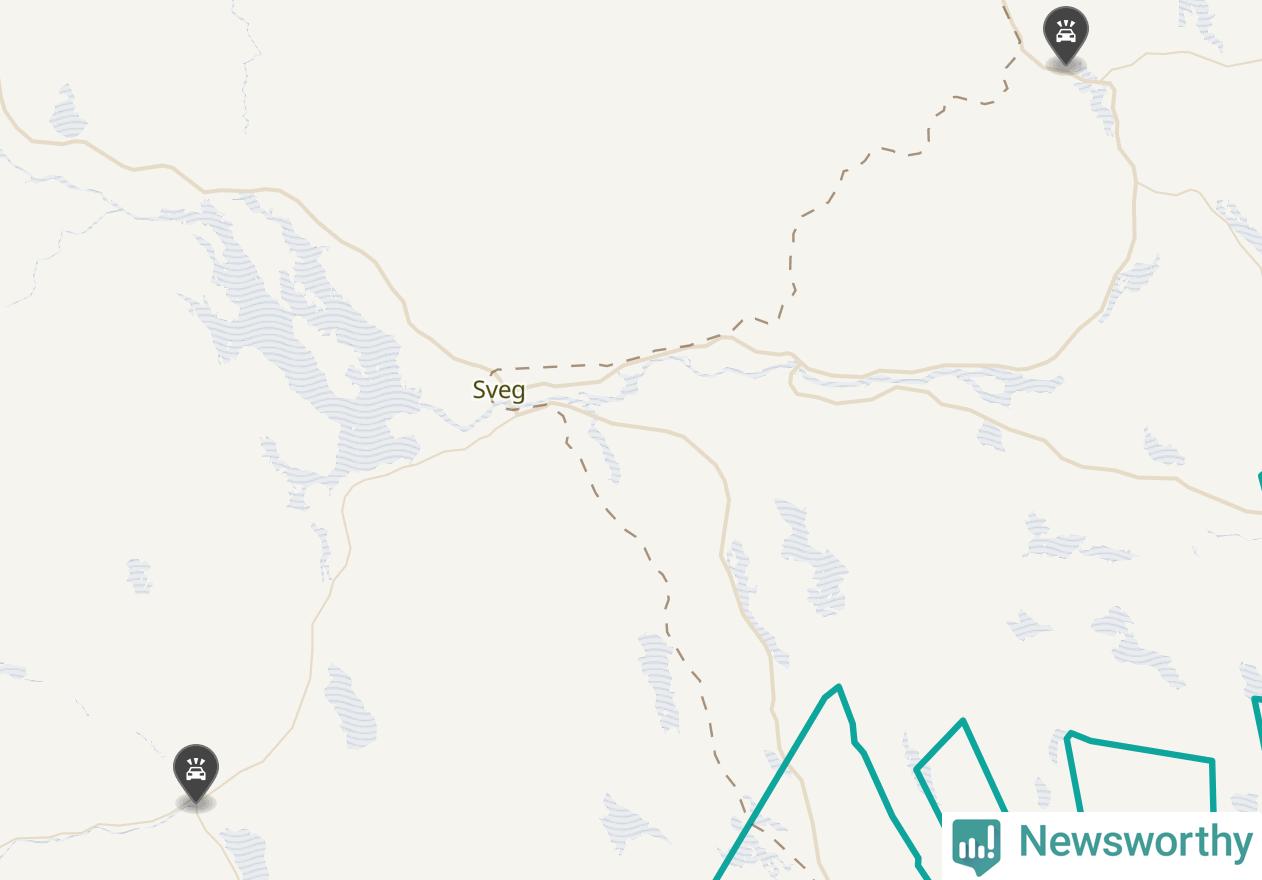Click the oval lake north of southwest marker
The width and height of the screenshot is (1262, 880).
351,706
